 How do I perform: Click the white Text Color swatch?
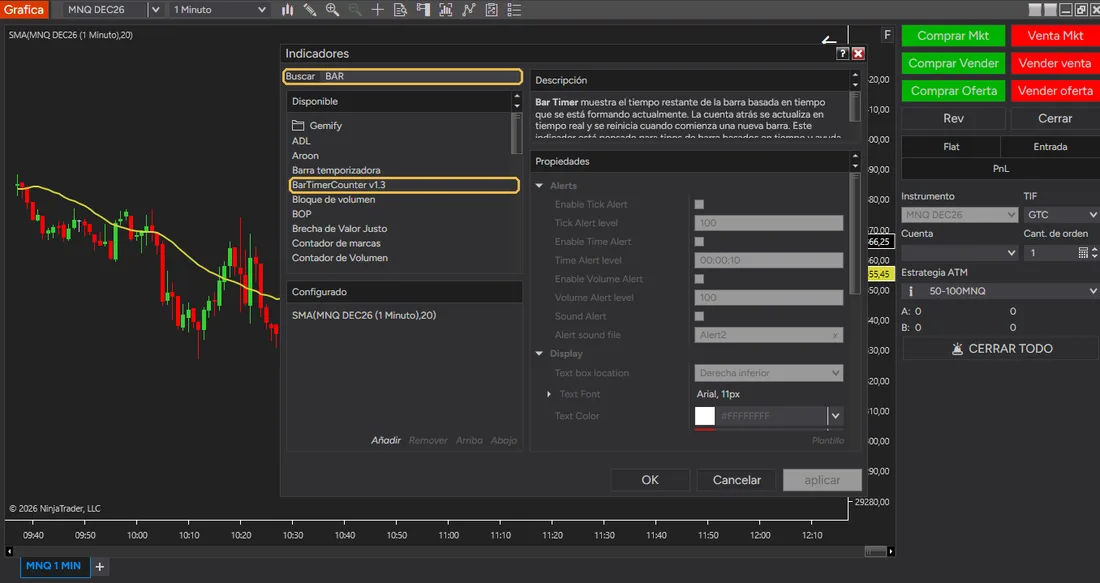704,416
